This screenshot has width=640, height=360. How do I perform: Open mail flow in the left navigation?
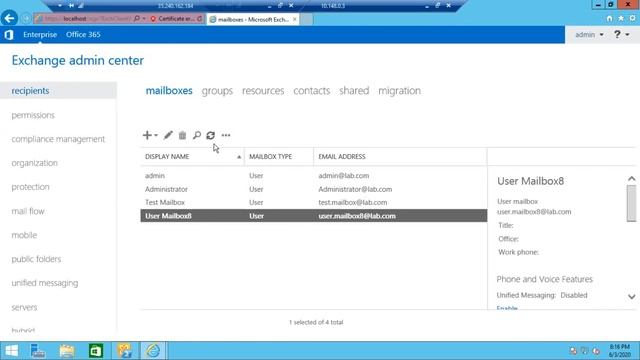(28, 211)
